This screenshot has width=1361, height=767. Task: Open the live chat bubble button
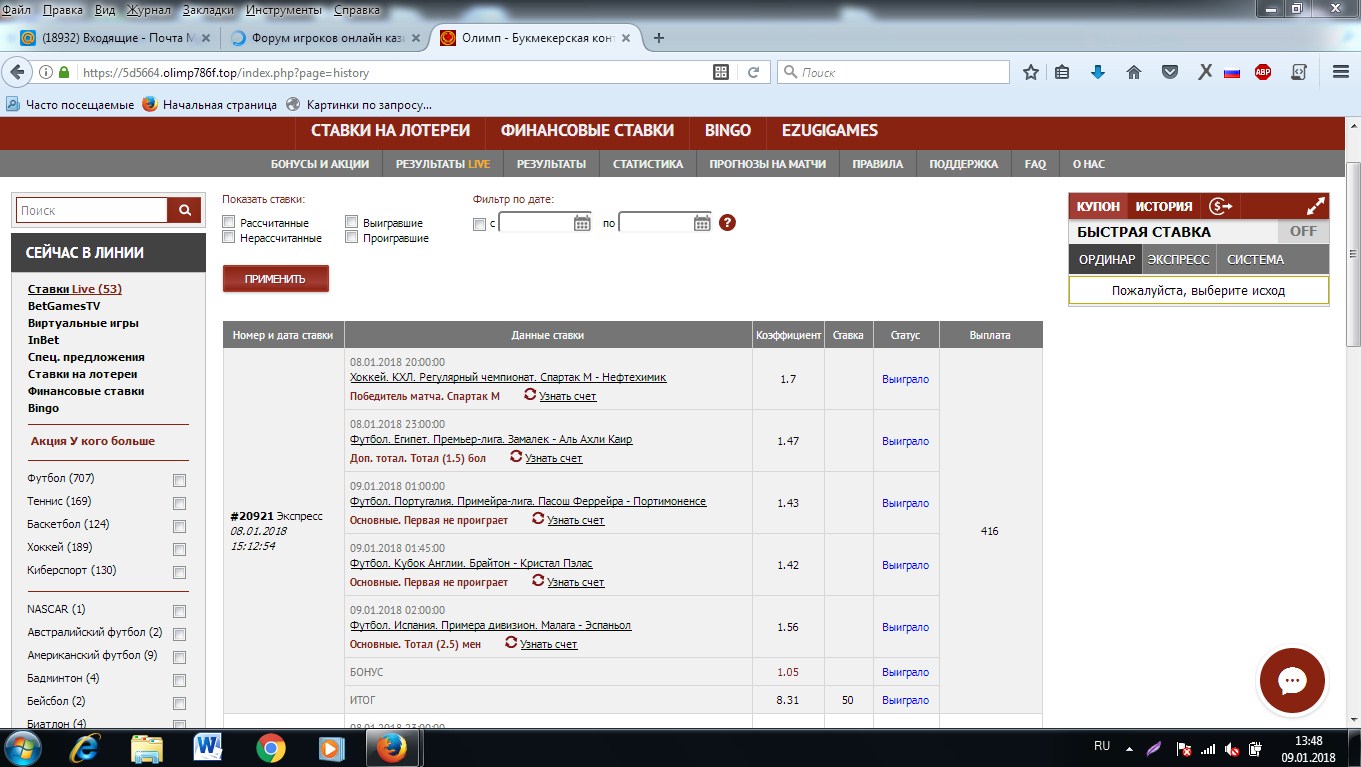pyautogui.click(x=1292, y=680)
